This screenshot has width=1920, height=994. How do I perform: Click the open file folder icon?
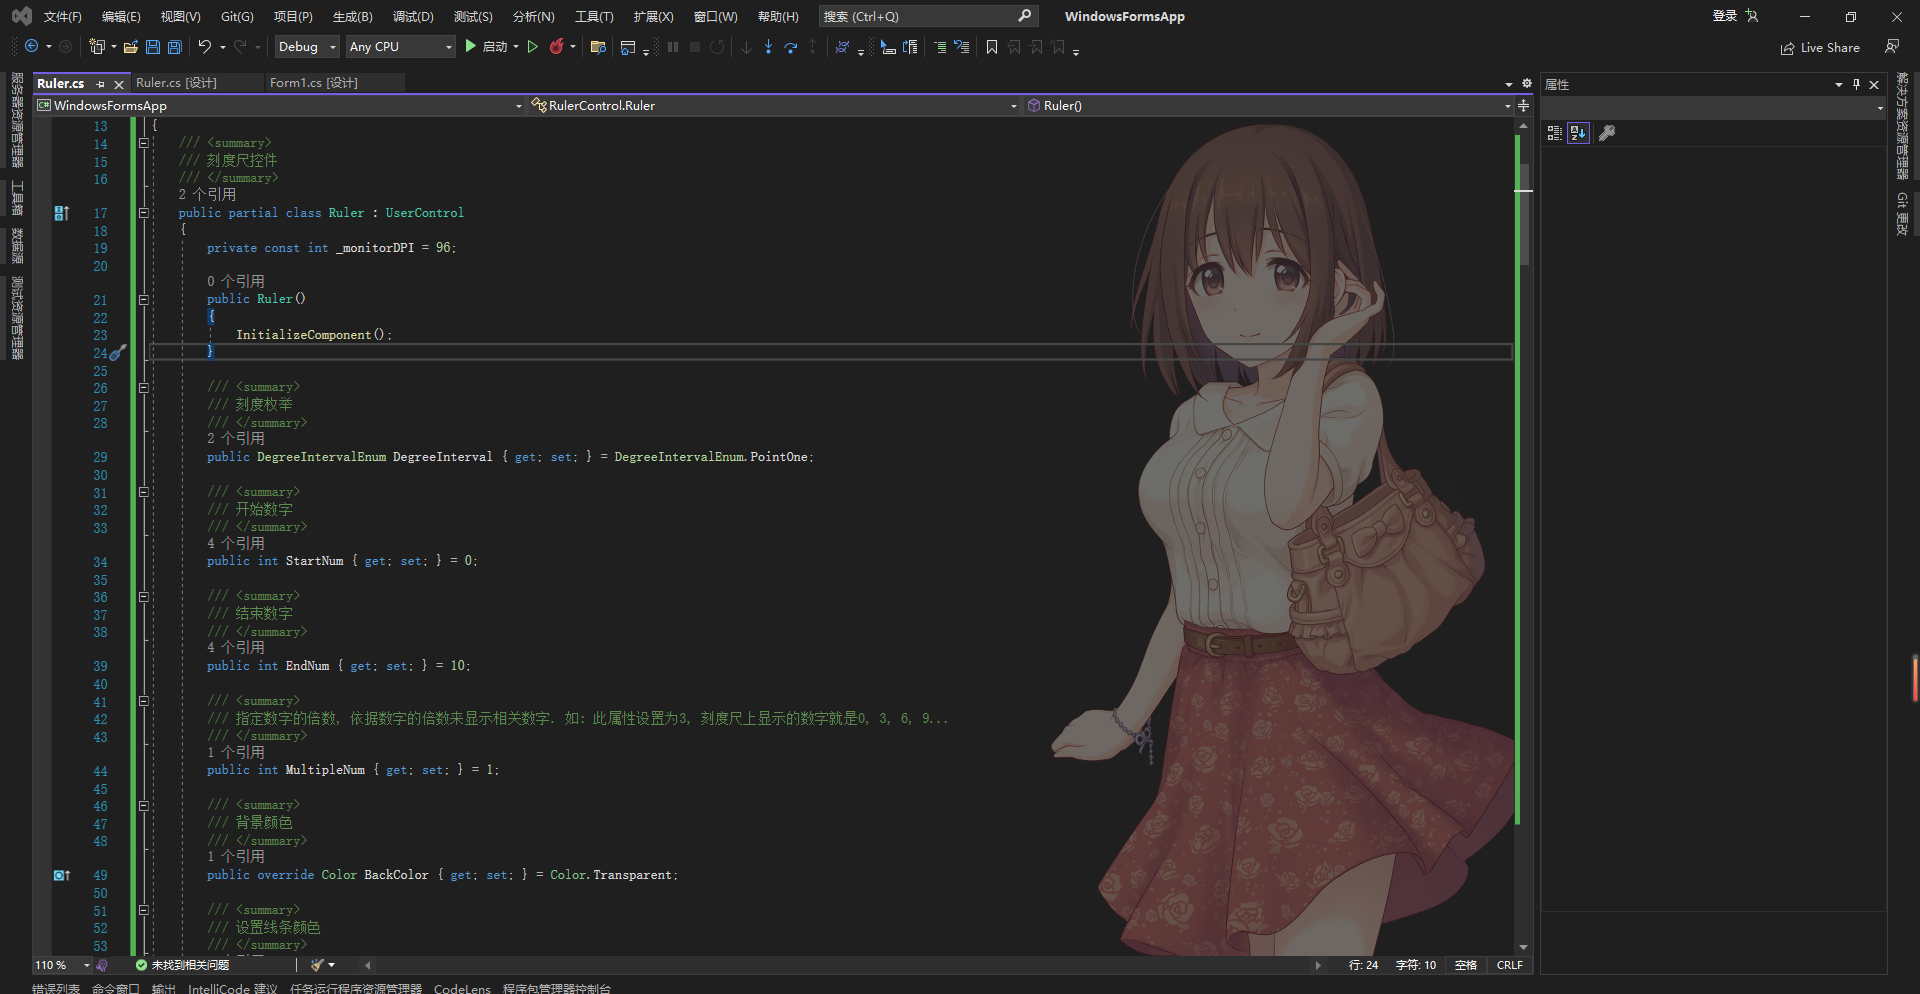(x=131, y=47)
